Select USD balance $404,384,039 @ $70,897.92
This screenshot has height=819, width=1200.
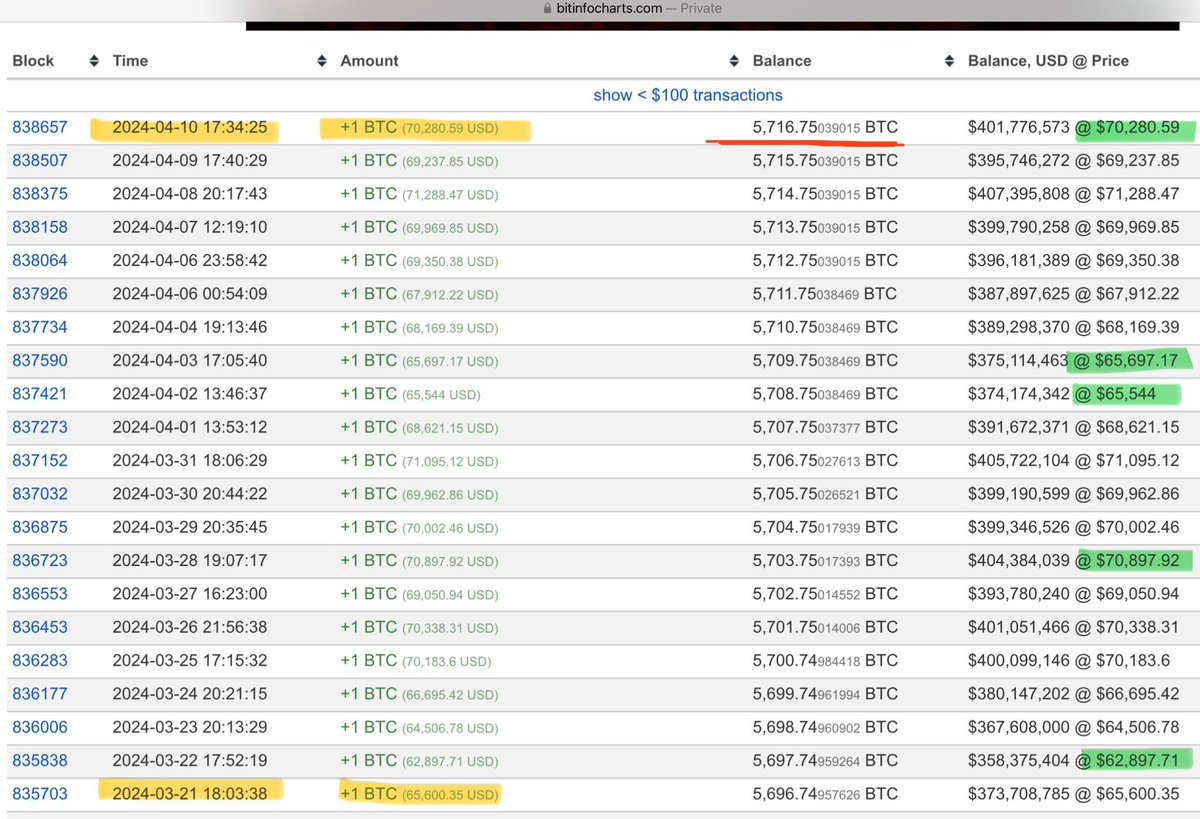click(1073, 561)
